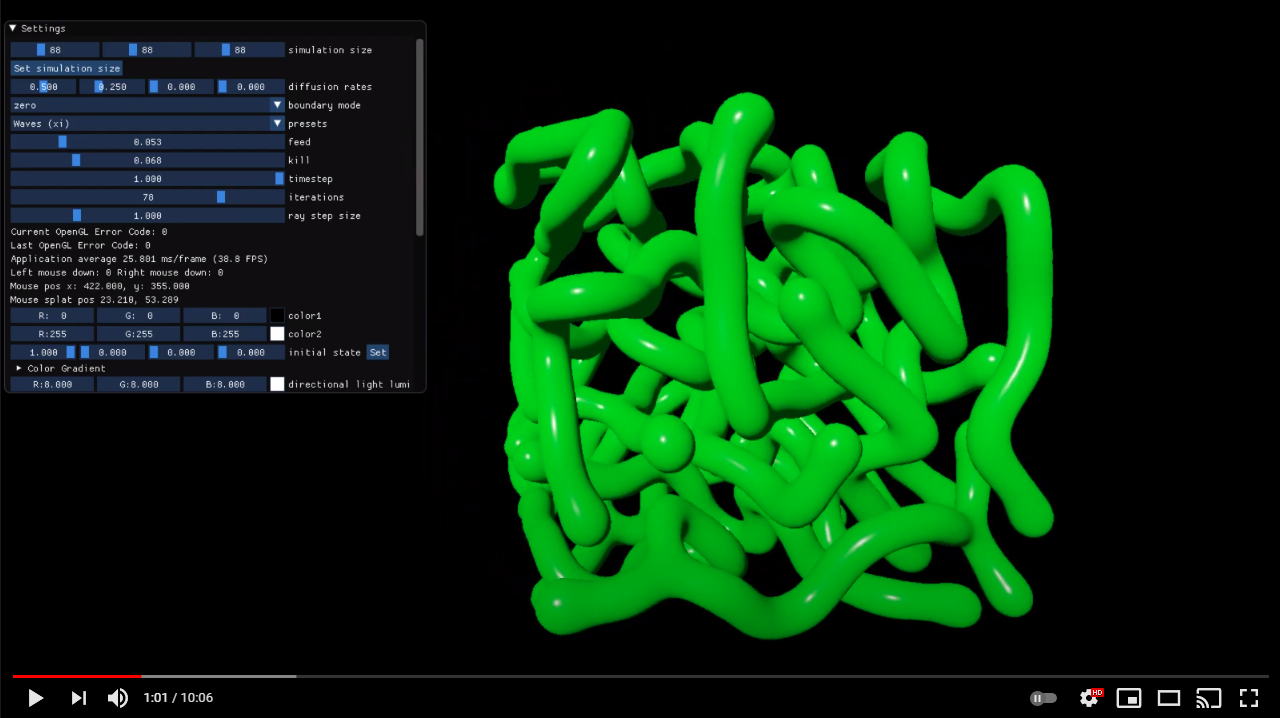Open YouTube player settings gear
1280x718 pixels.
point(1090,698)
